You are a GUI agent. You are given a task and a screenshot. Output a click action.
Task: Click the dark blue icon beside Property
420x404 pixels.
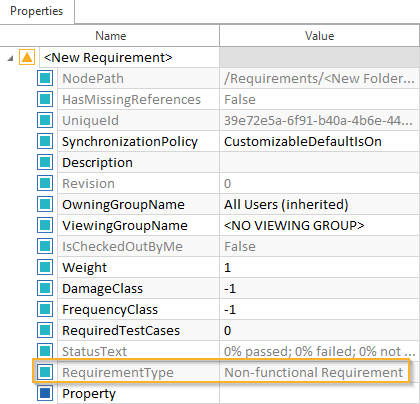tap(45, 393)
